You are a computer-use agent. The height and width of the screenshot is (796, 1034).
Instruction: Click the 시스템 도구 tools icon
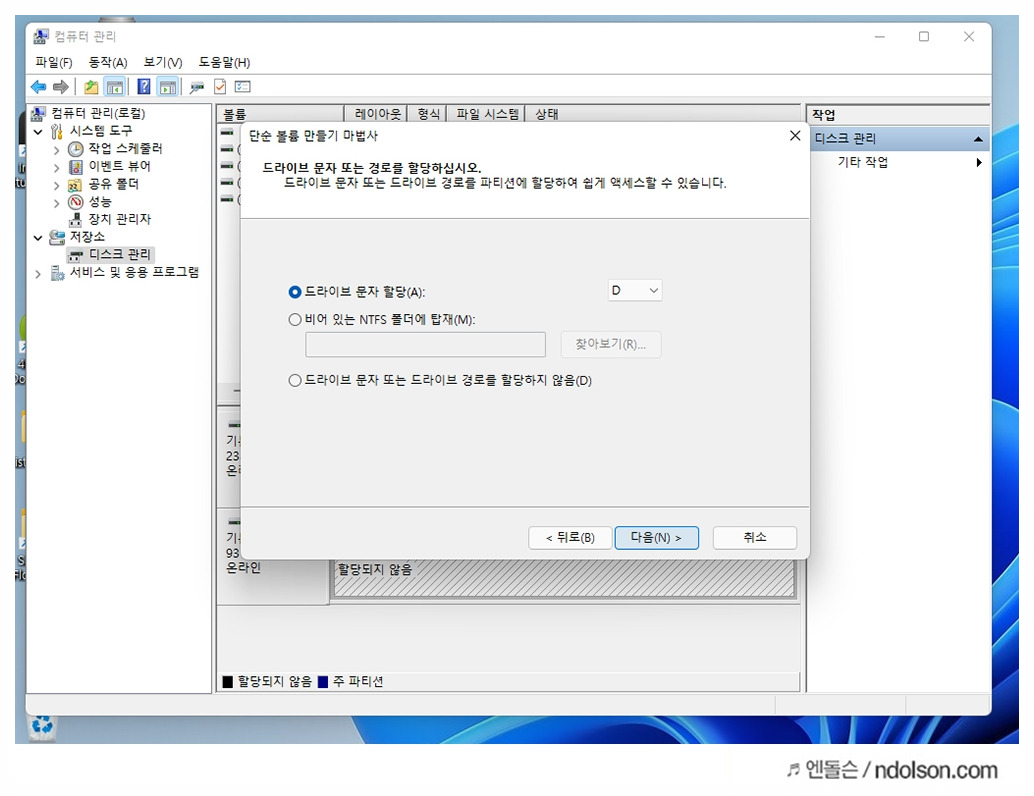[57, 131]
